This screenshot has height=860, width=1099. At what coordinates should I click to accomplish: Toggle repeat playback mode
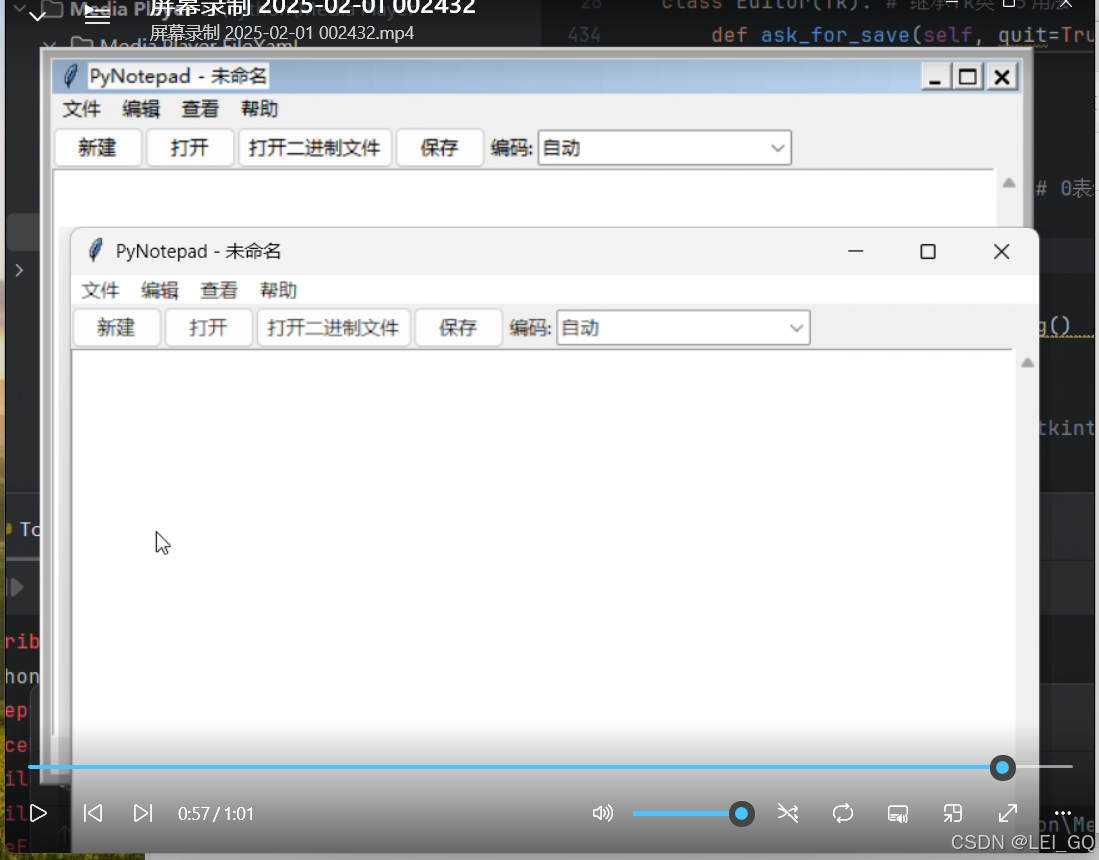tap(843, 813)
